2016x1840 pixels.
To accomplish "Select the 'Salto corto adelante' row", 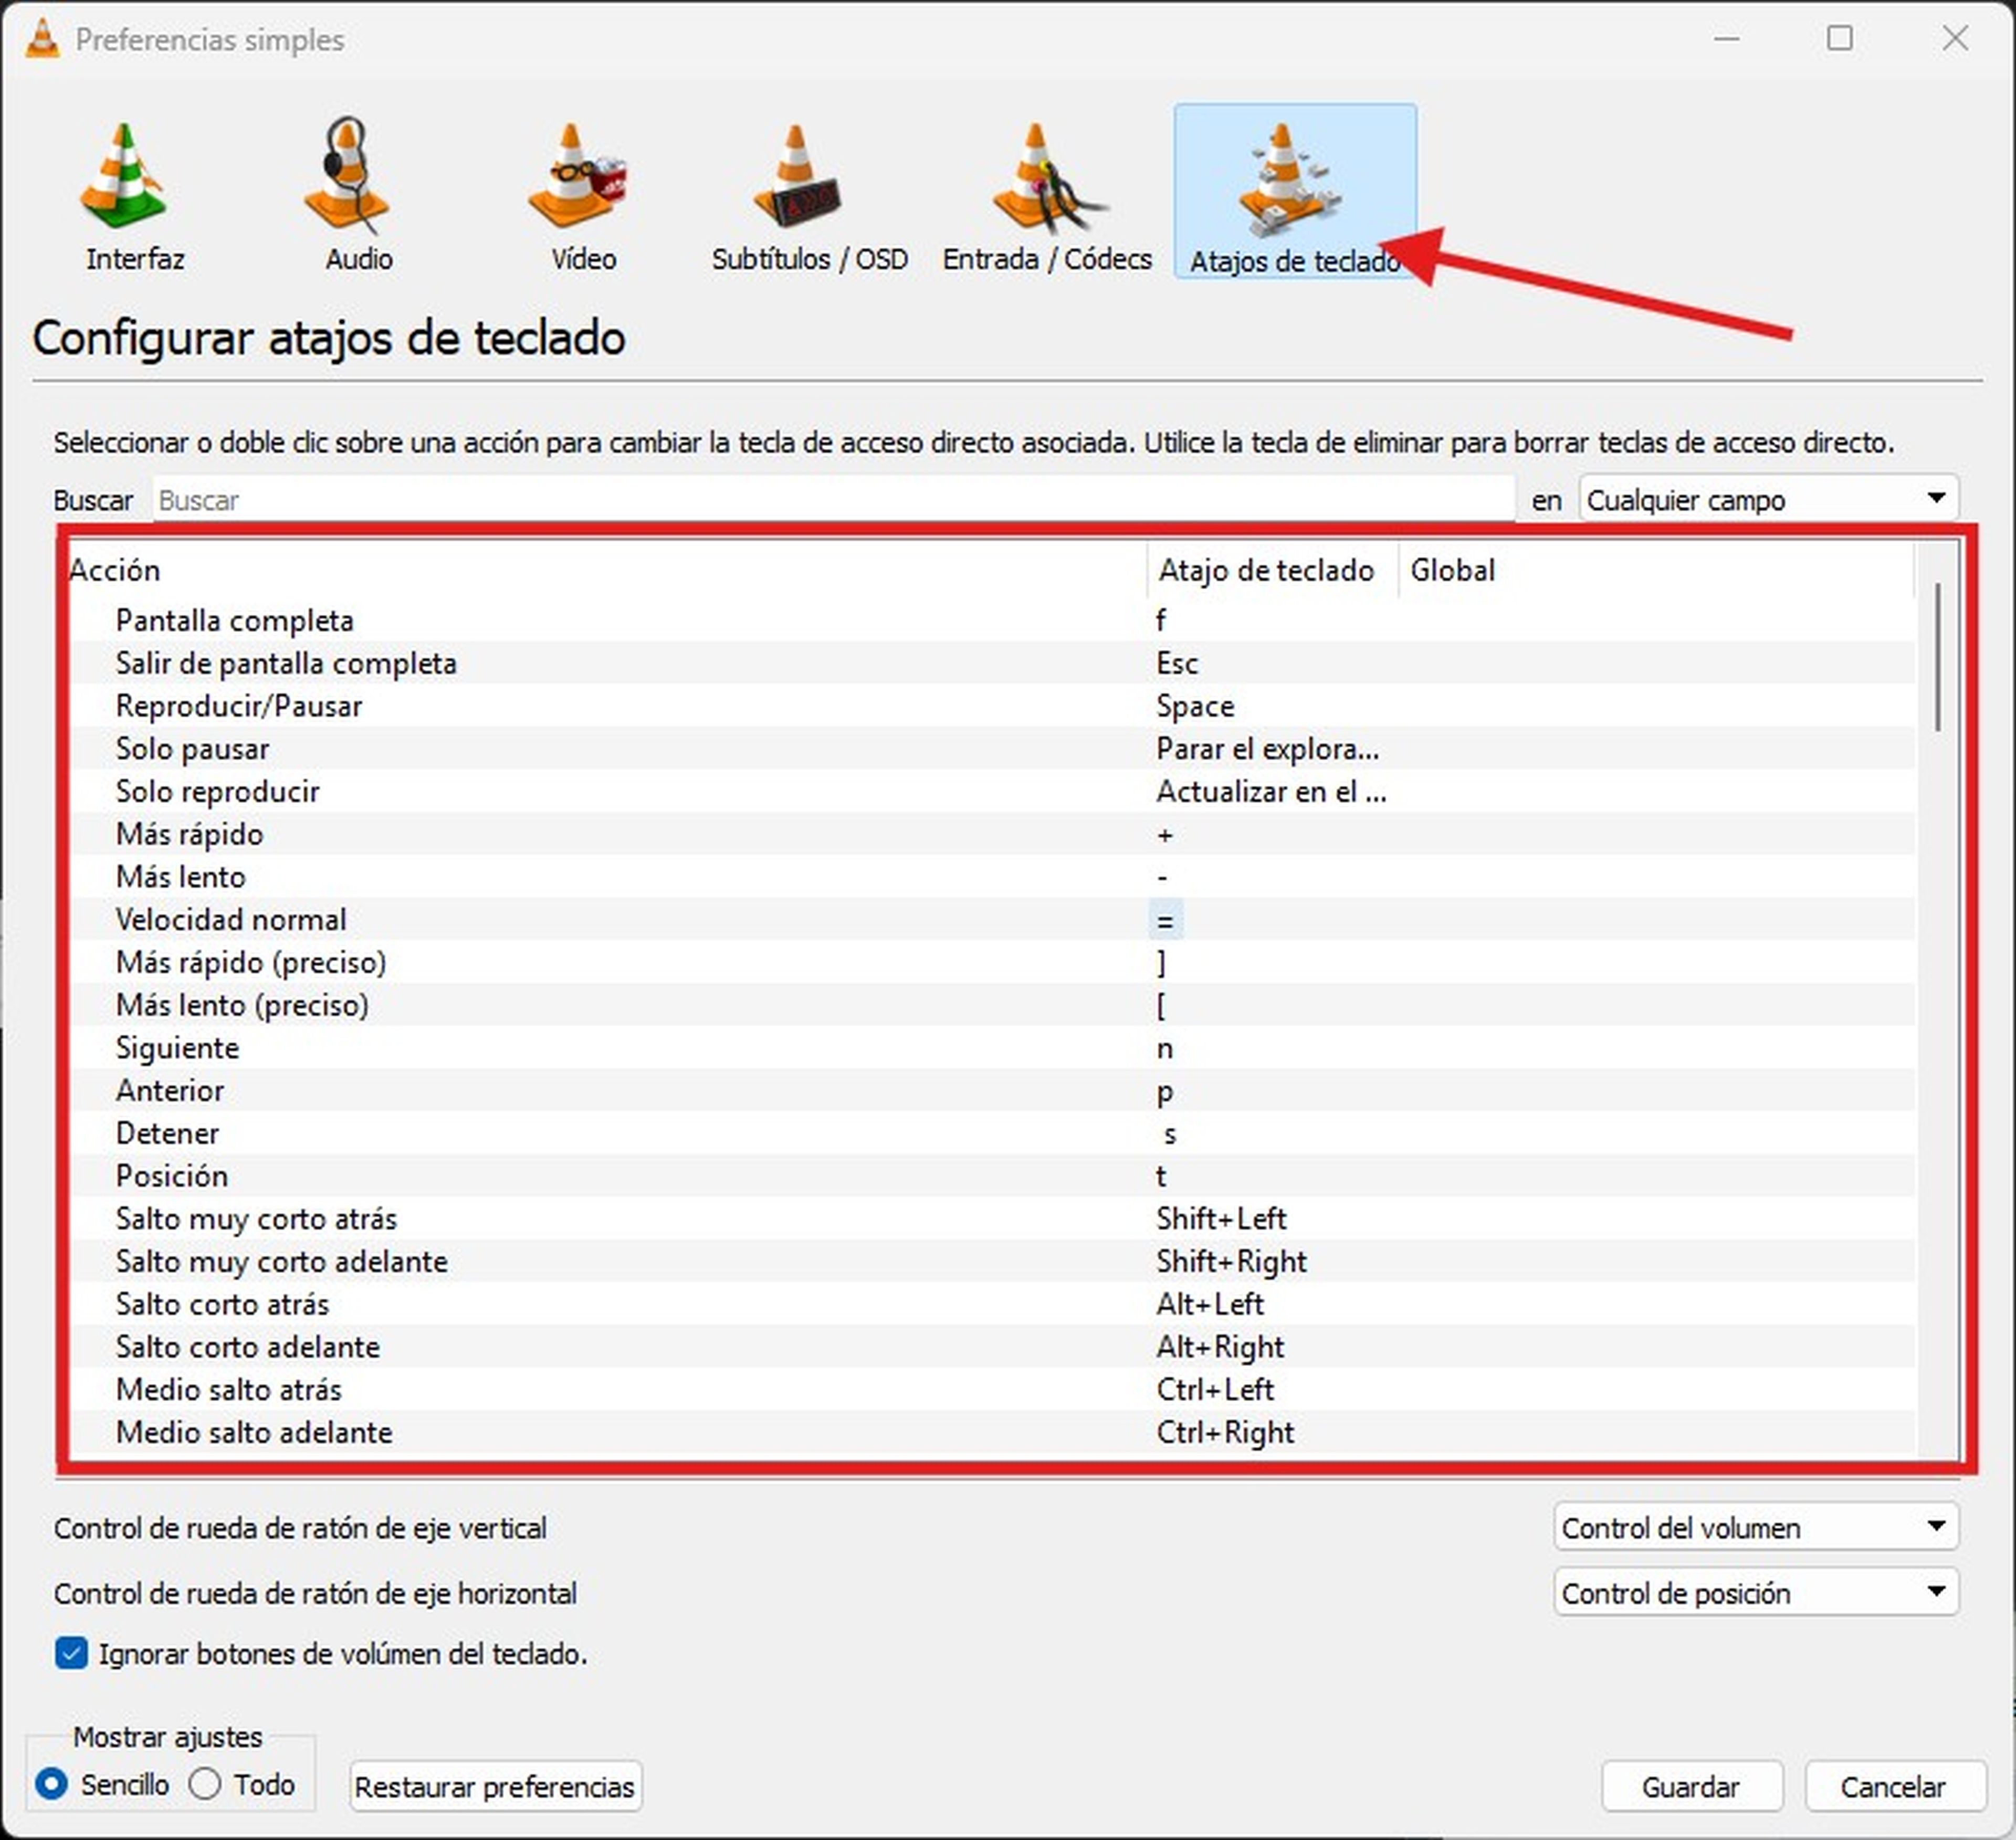I will 992,1346.
